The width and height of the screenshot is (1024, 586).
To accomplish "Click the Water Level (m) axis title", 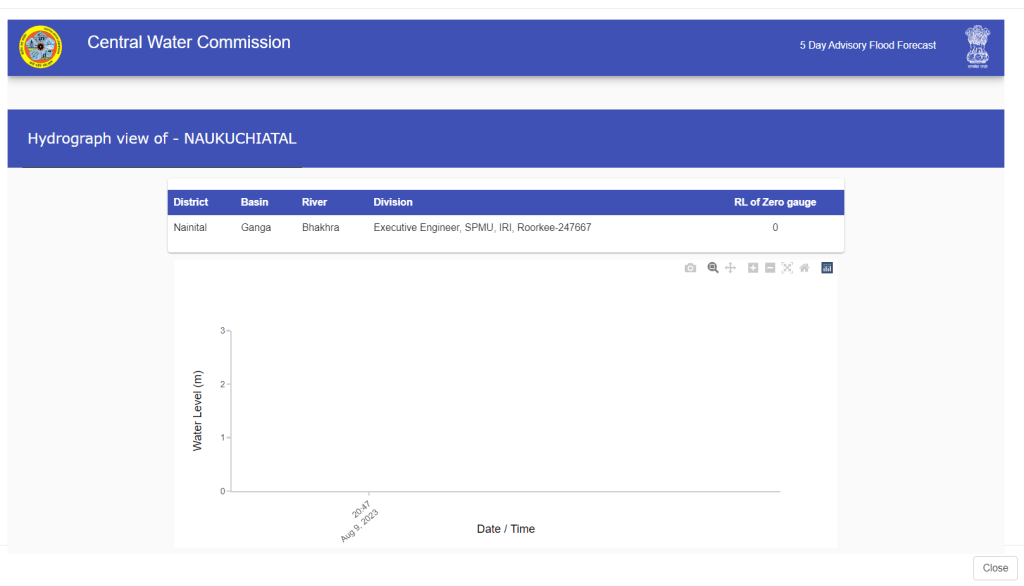I will pos(198,411).
